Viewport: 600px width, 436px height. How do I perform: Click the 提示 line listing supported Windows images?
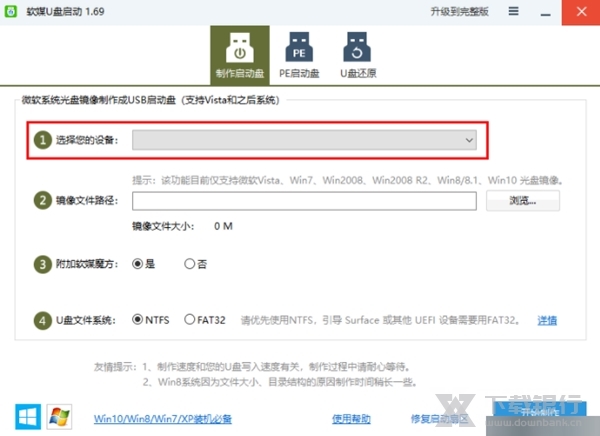point(347,180)
